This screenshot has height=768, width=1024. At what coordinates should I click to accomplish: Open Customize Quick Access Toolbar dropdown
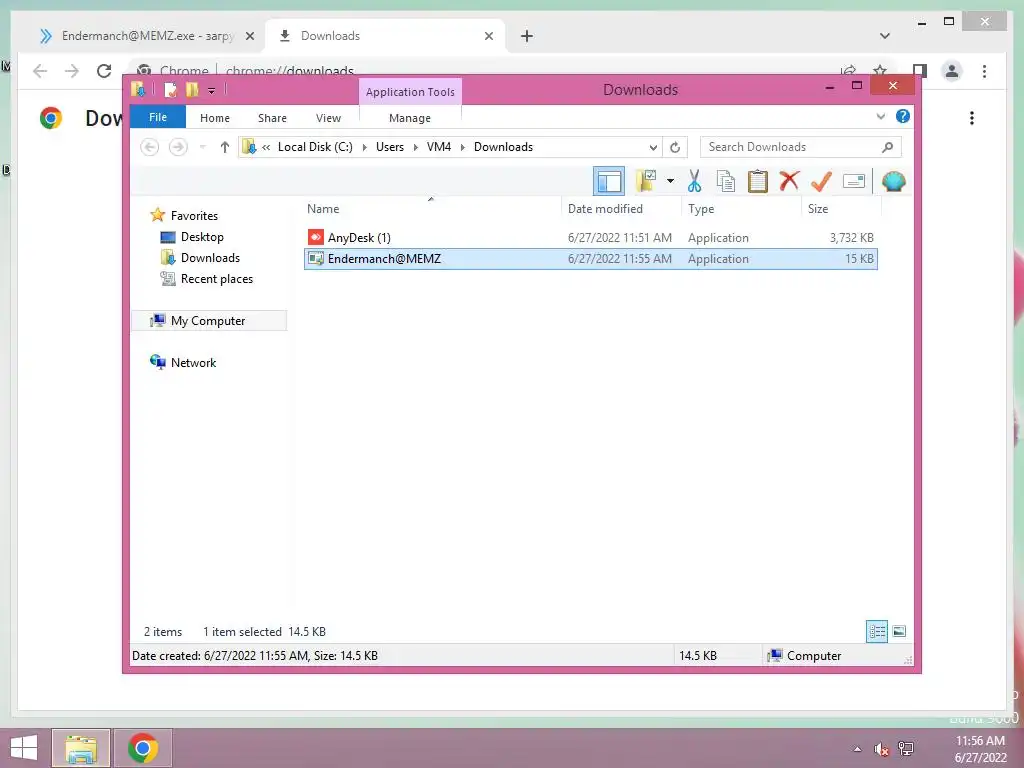coord(212,90)
